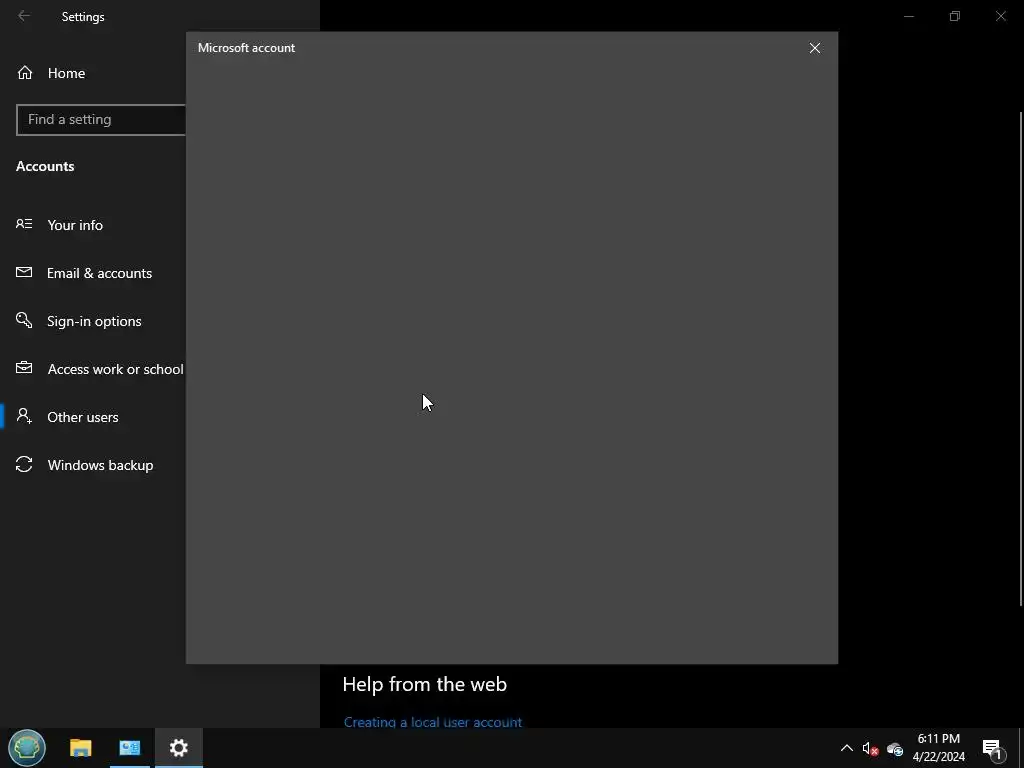Minimize the Settings window

point(908,16)
